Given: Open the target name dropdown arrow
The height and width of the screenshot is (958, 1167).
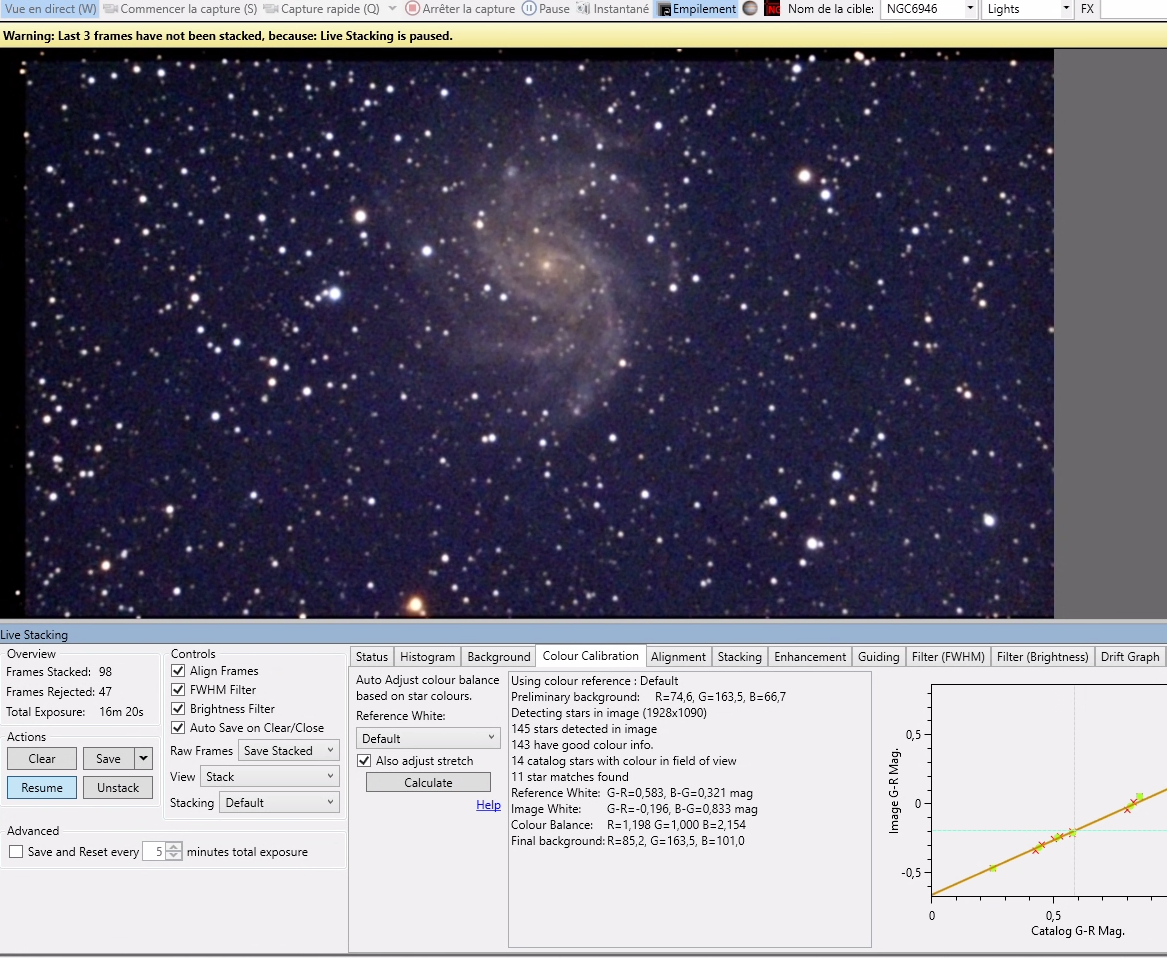Looking at the screenshot, I should pos(970,9).
